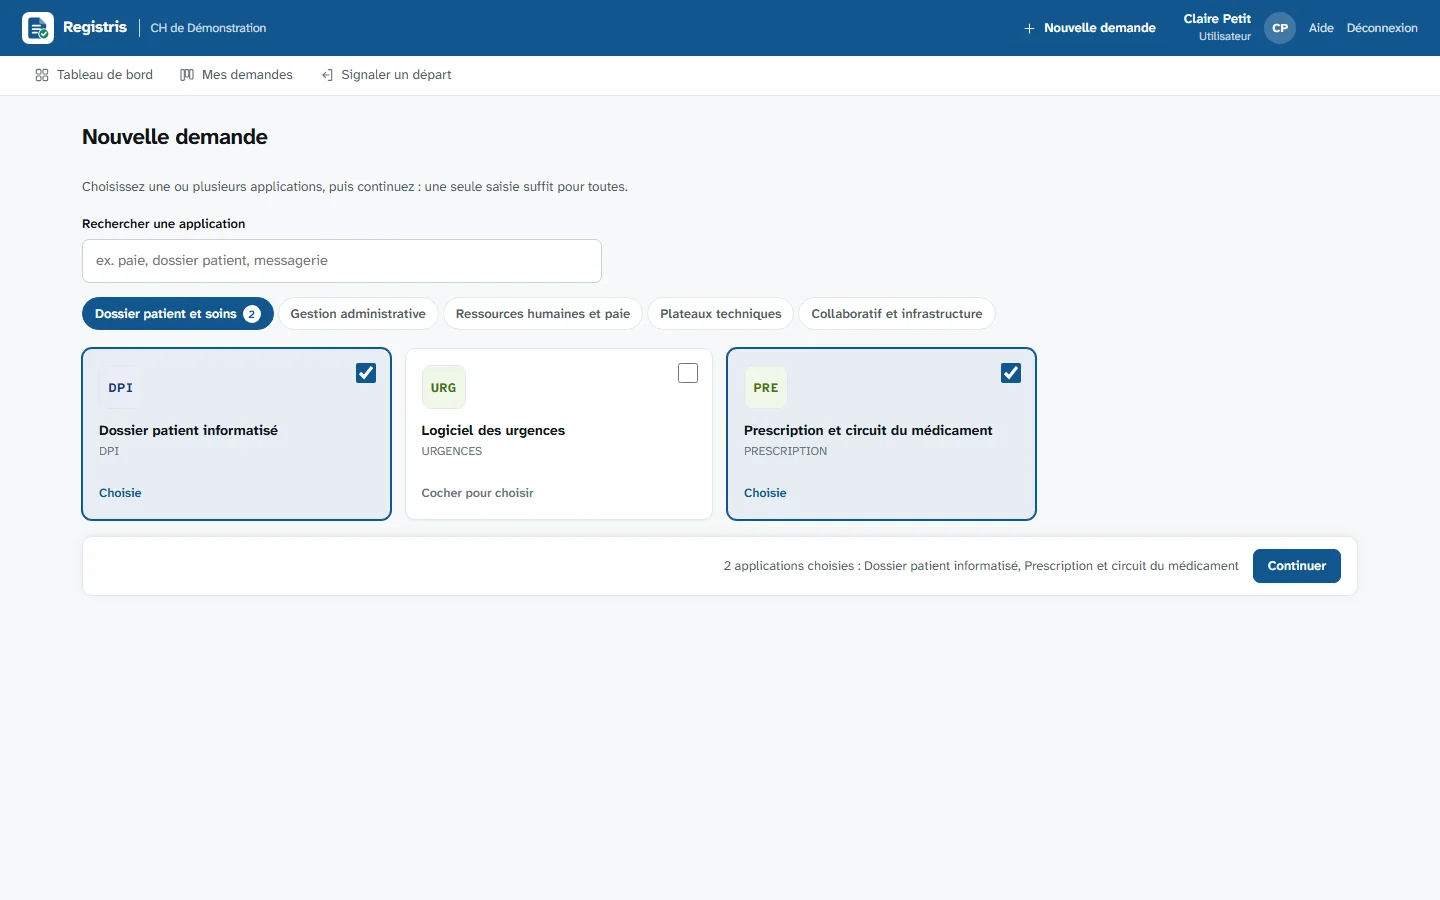
Task: Click the 2 applications choisies summary
Action: 981,566
